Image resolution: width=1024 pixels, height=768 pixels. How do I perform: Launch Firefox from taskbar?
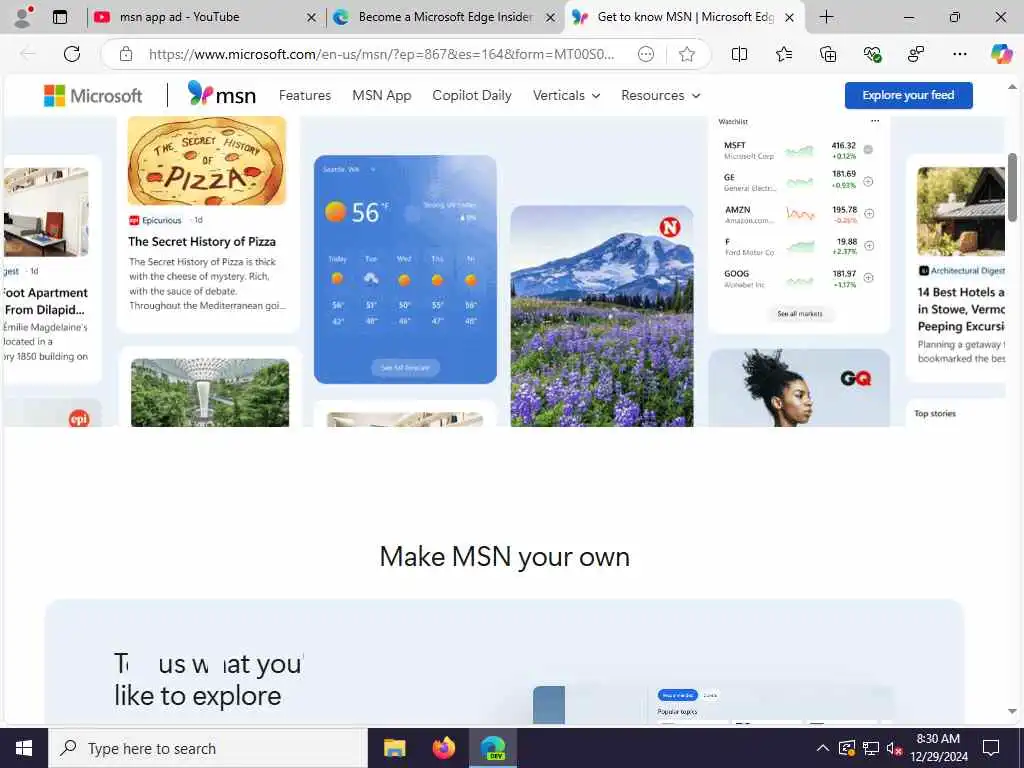pos(443,748)
